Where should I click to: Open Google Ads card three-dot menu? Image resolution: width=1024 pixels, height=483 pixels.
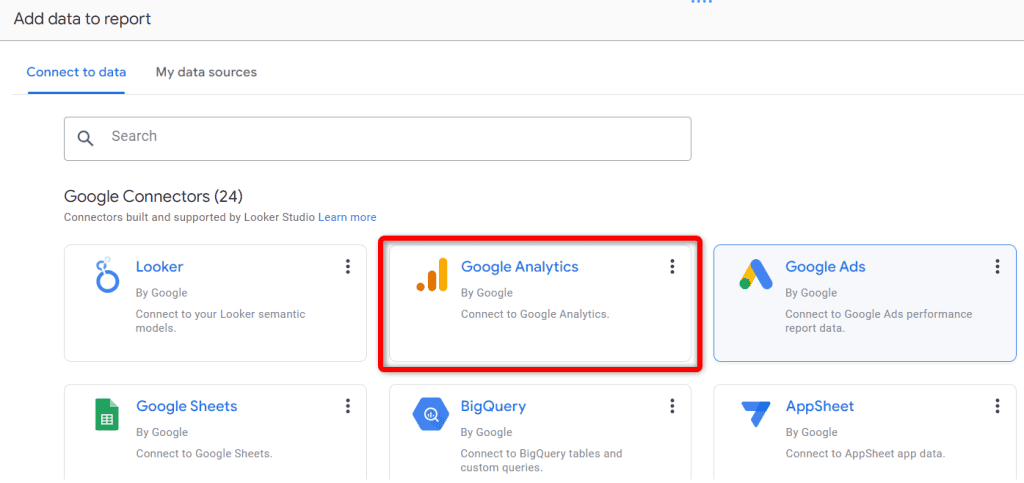click(997, 266)
